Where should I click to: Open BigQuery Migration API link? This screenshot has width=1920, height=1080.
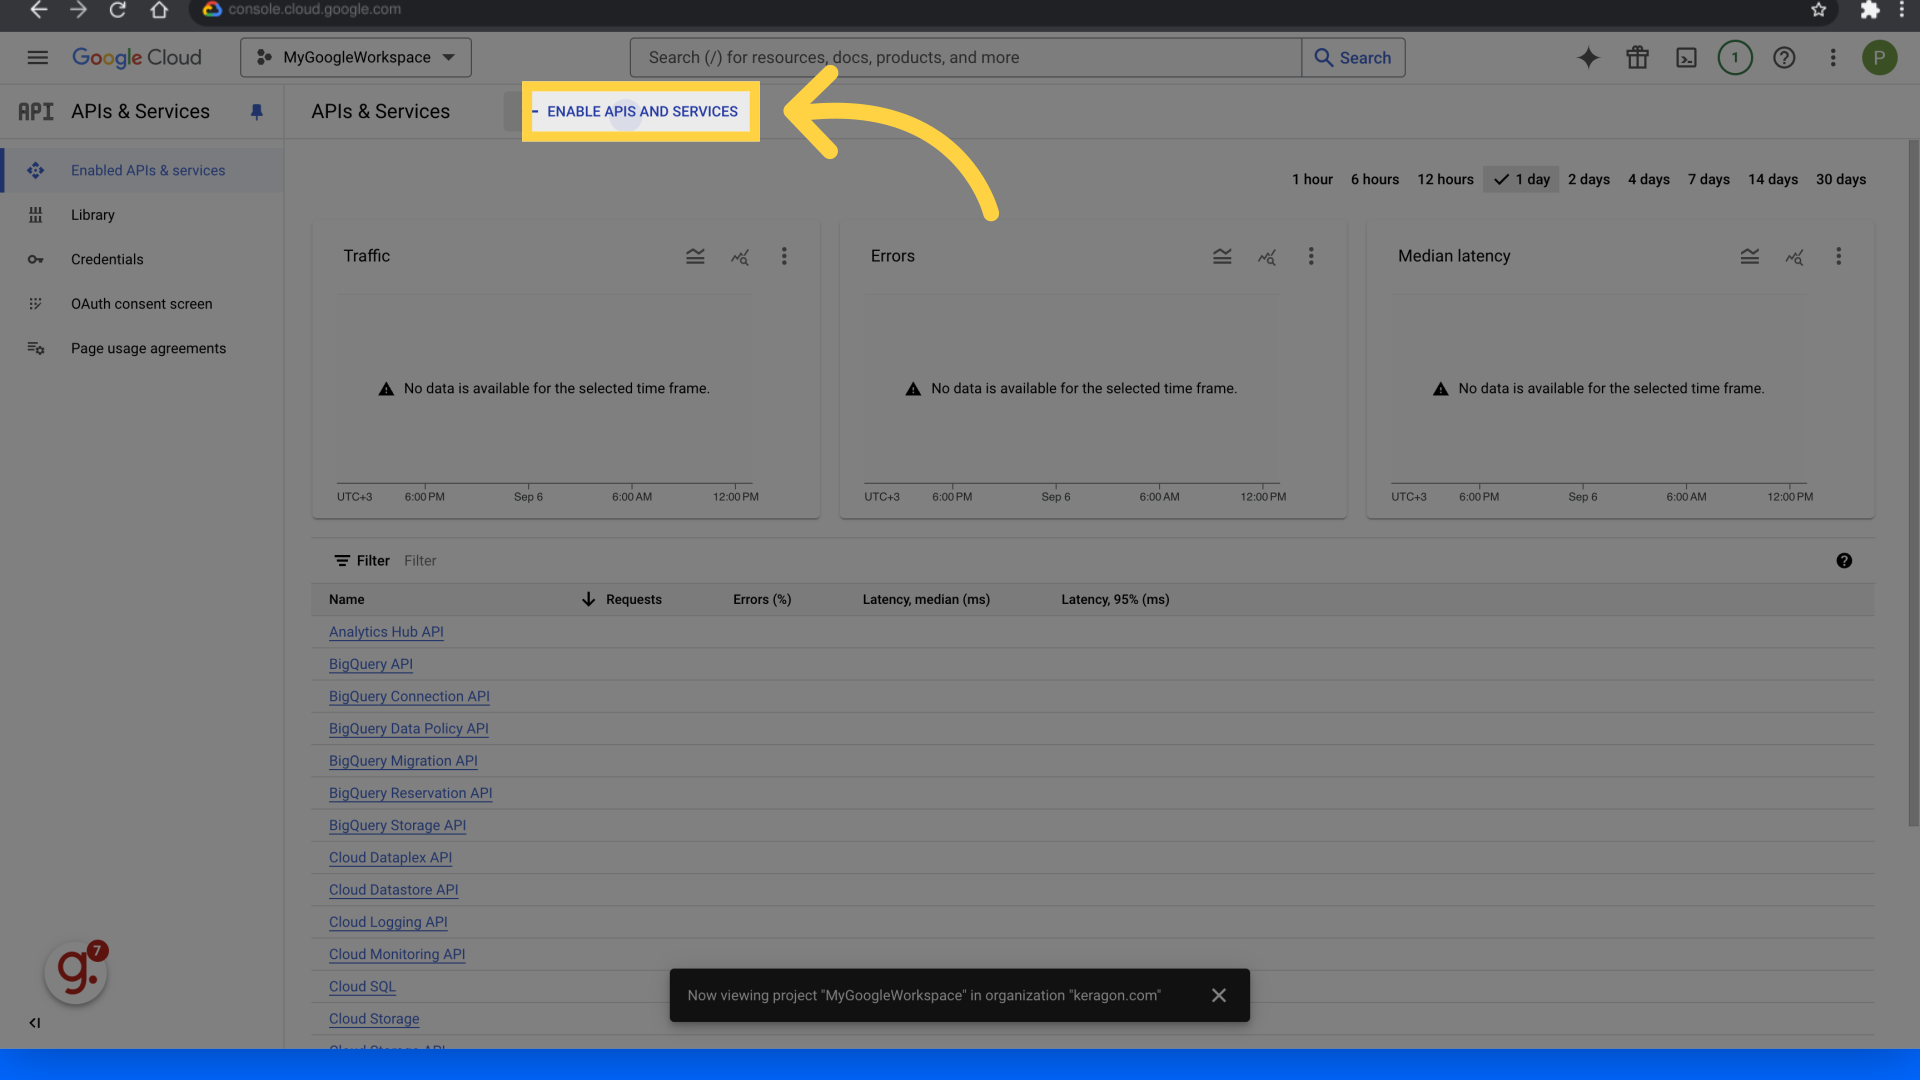click(403, 761)
